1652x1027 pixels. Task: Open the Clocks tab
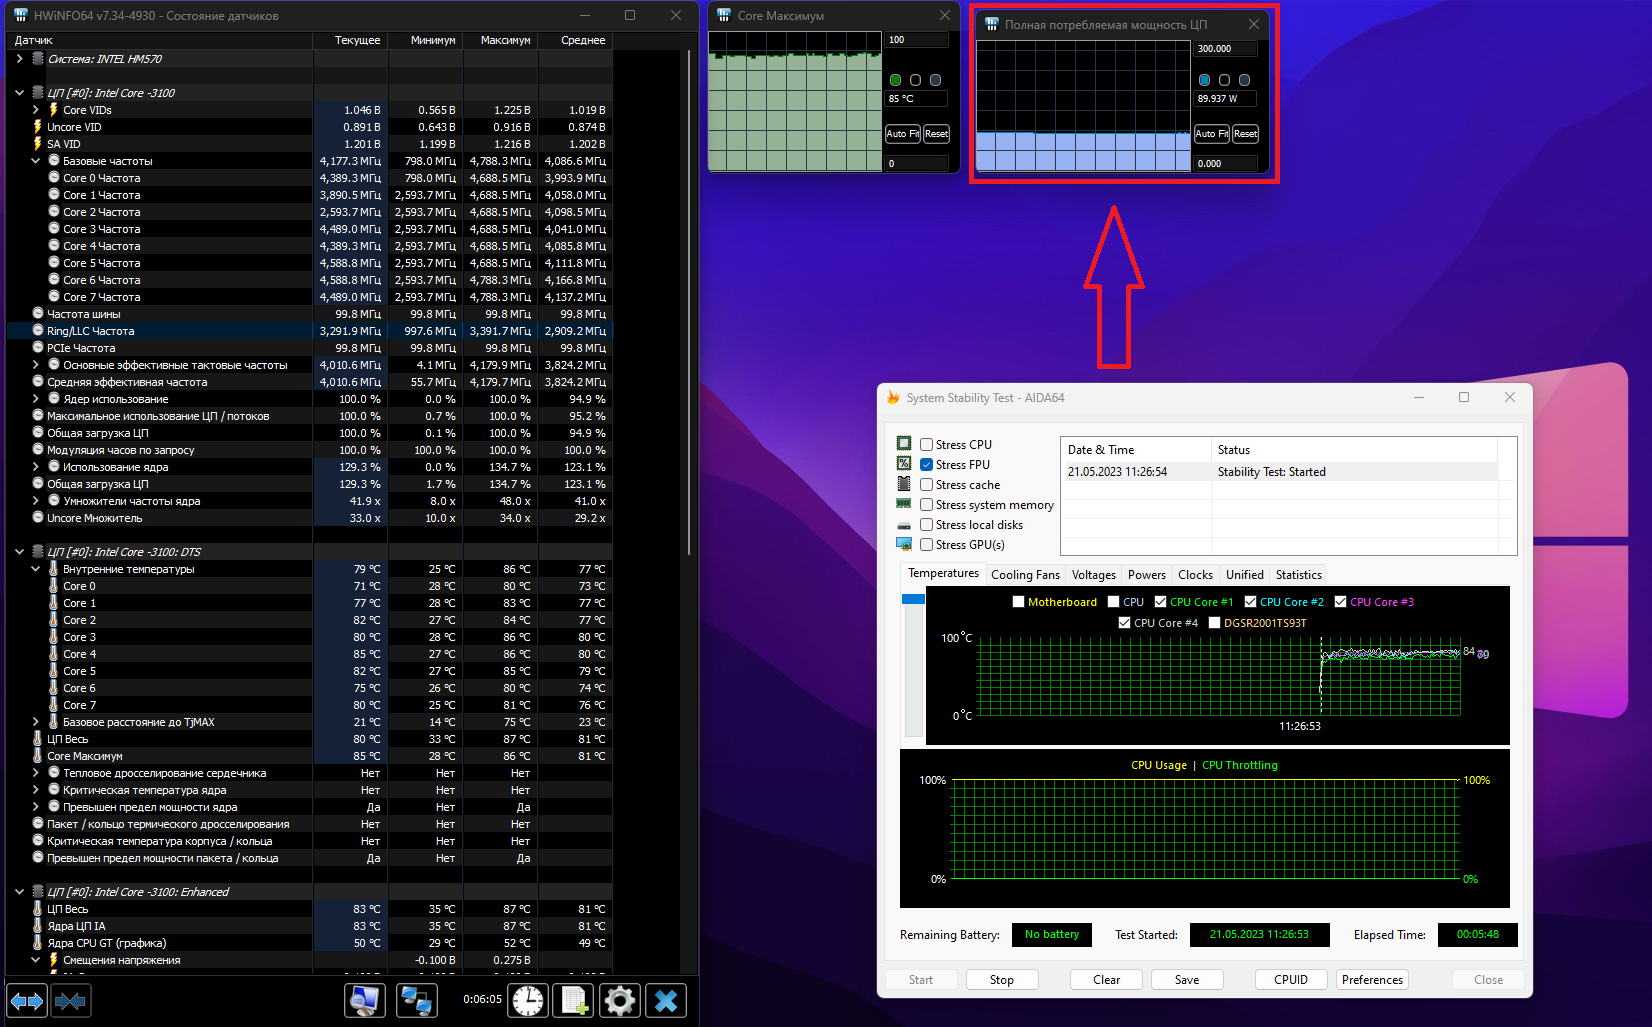(1195, 575)
